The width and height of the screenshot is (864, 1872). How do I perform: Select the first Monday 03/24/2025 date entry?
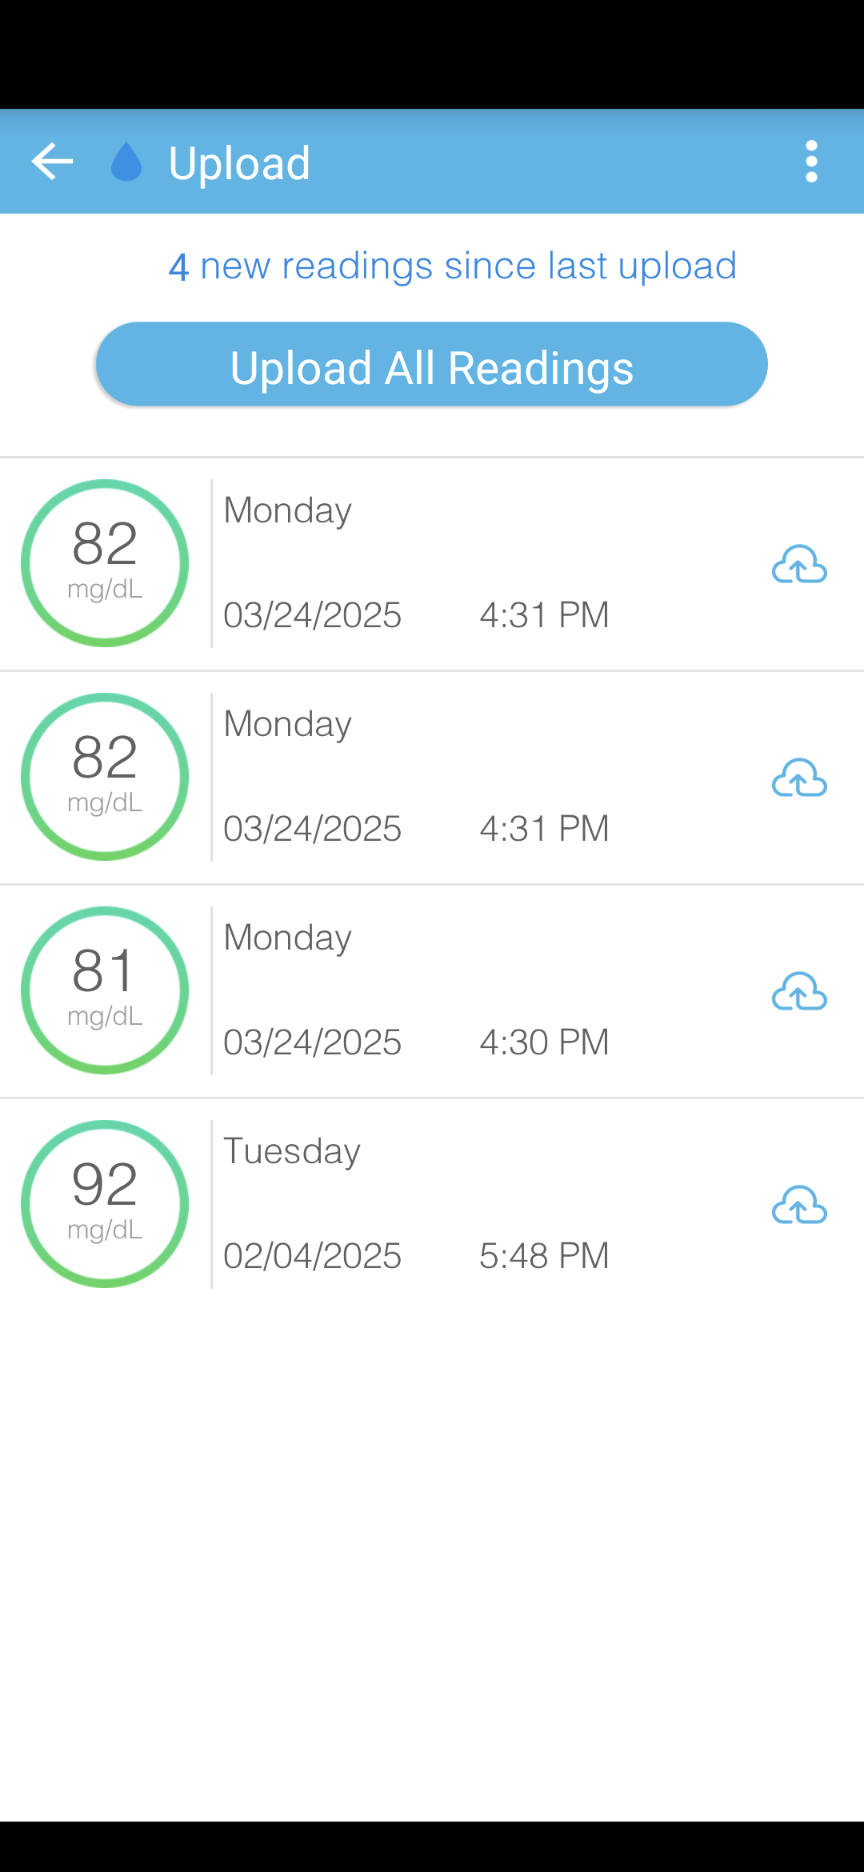(312, 615)
